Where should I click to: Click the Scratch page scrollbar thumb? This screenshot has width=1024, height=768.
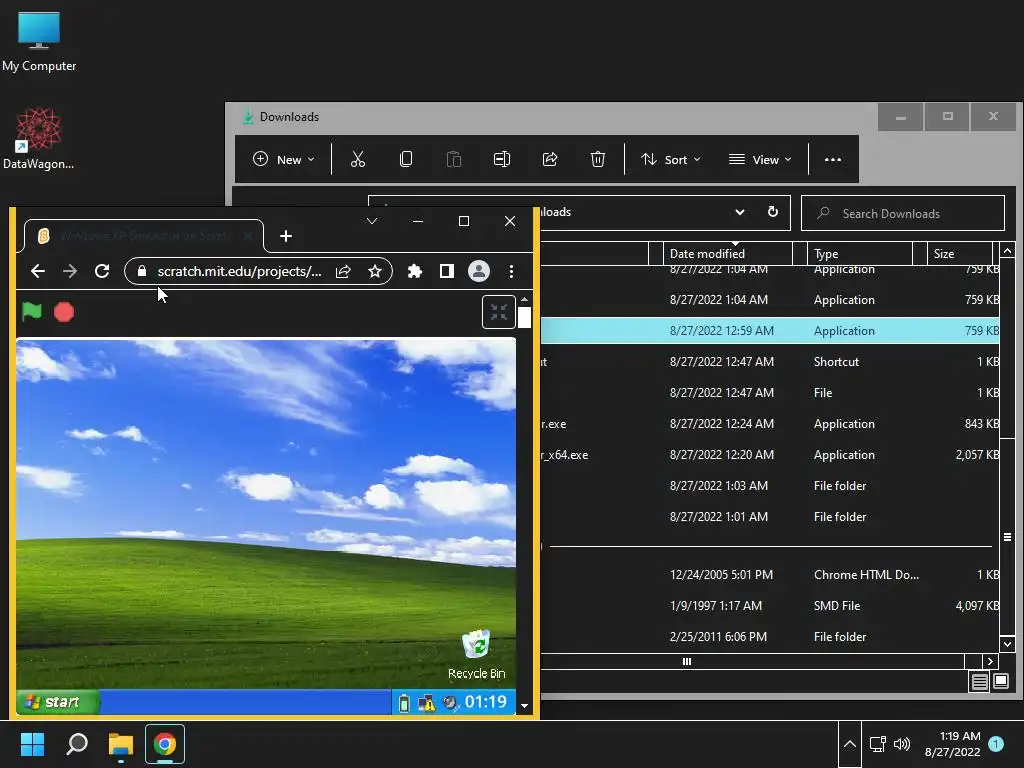tap(524, 317)
